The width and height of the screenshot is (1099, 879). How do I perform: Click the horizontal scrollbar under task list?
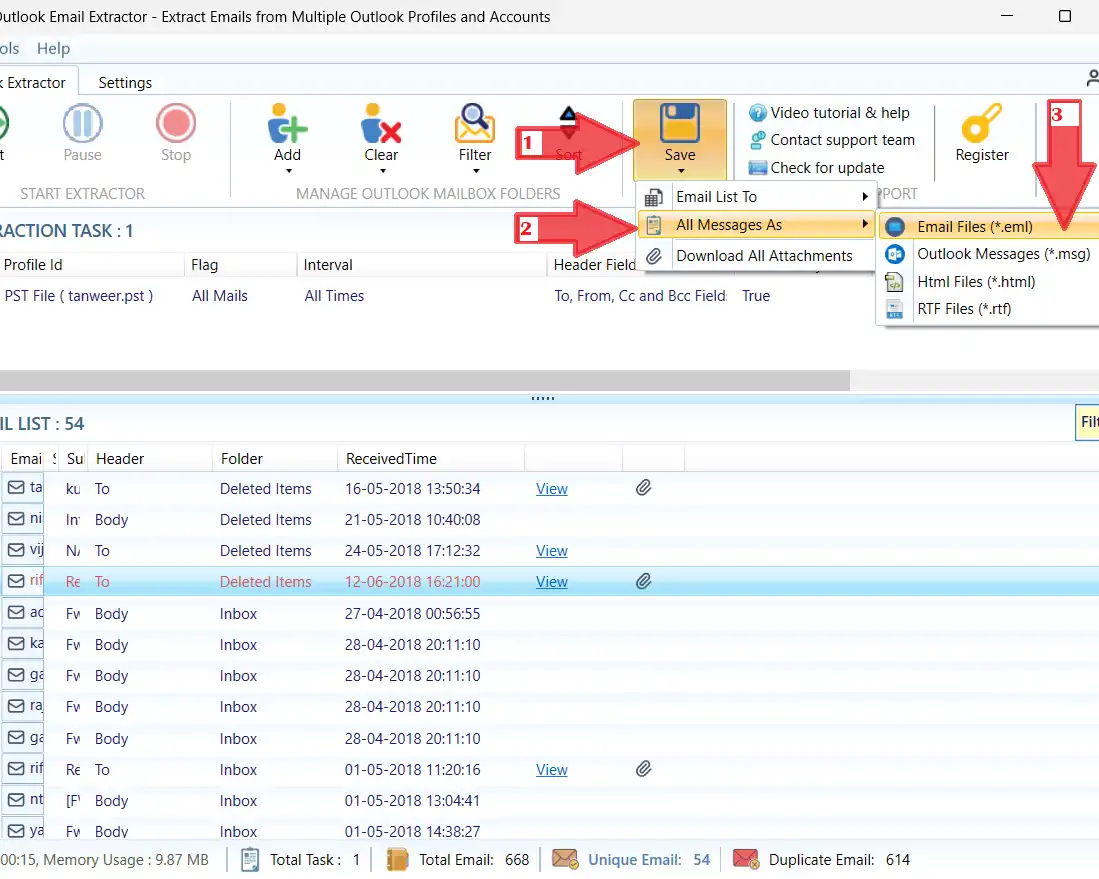click(425, 380)
